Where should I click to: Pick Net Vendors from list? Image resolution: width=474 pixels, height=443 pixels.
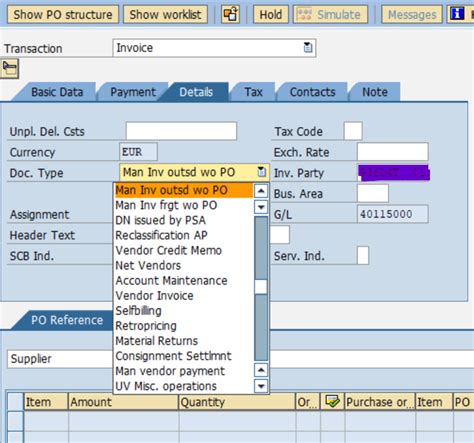click(x=183, y=265)
